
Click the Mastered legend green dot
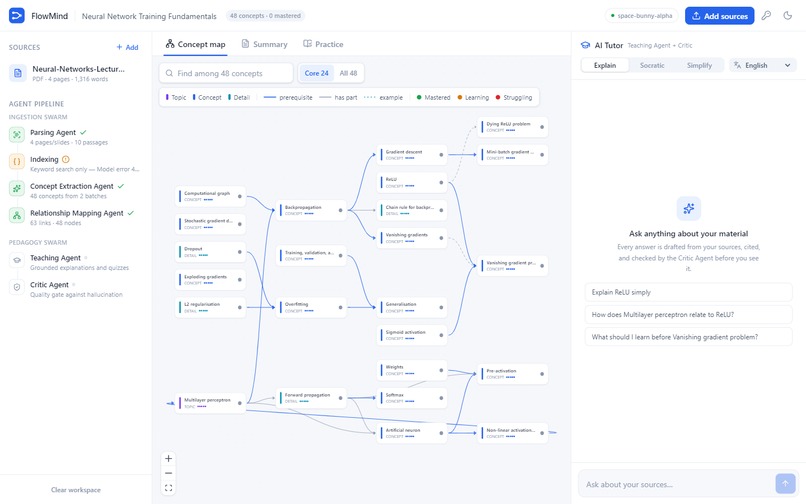[x=419, y=97]
